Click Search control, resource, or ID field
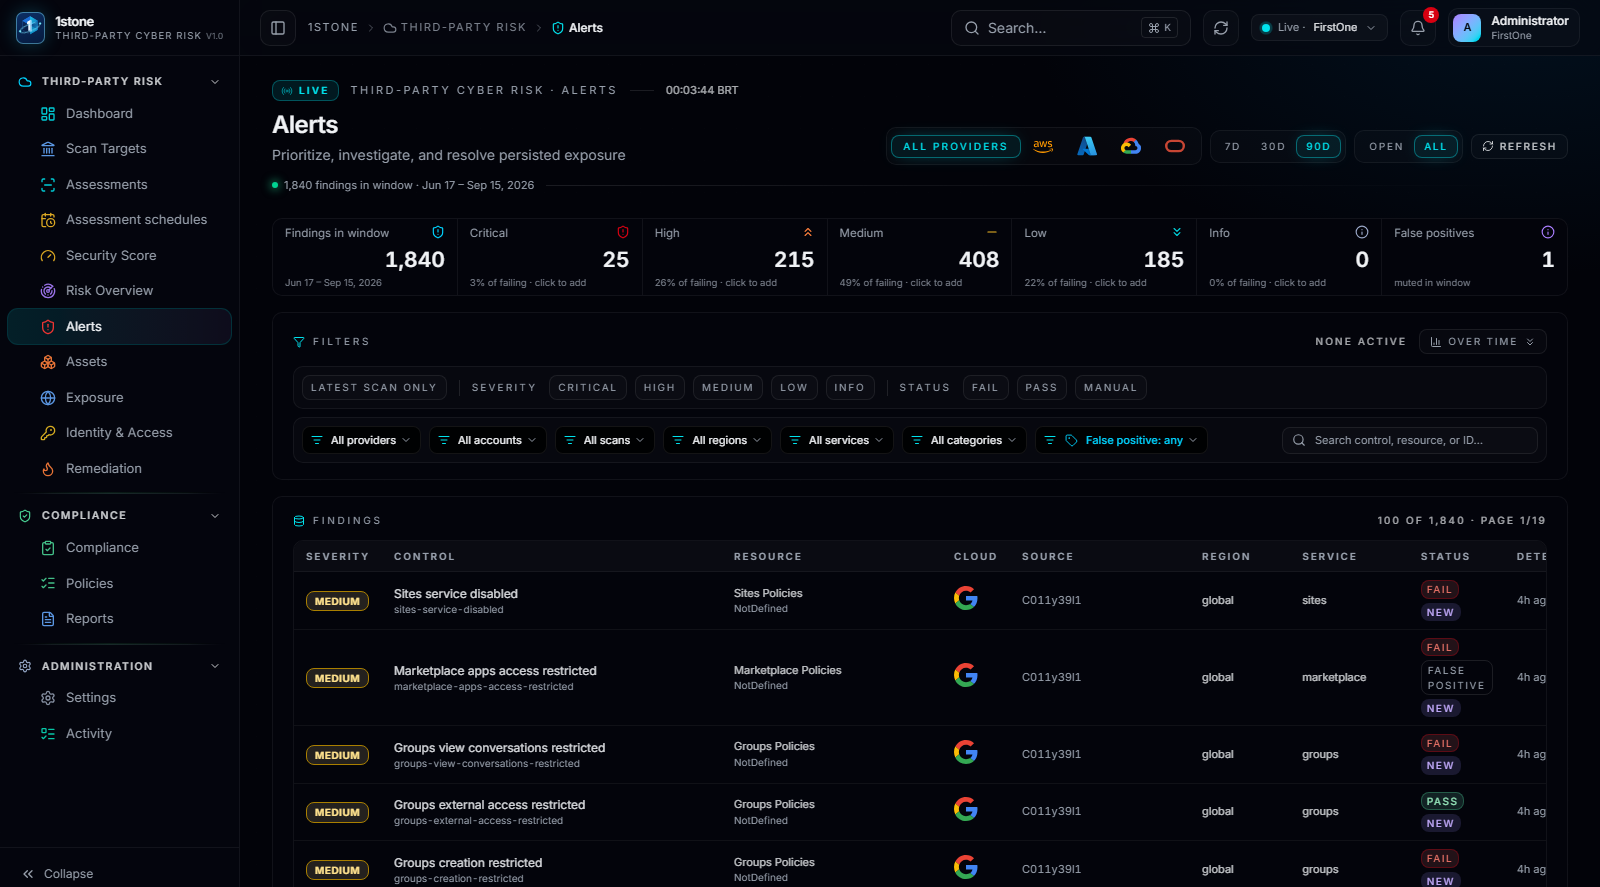 (1410, 440)
